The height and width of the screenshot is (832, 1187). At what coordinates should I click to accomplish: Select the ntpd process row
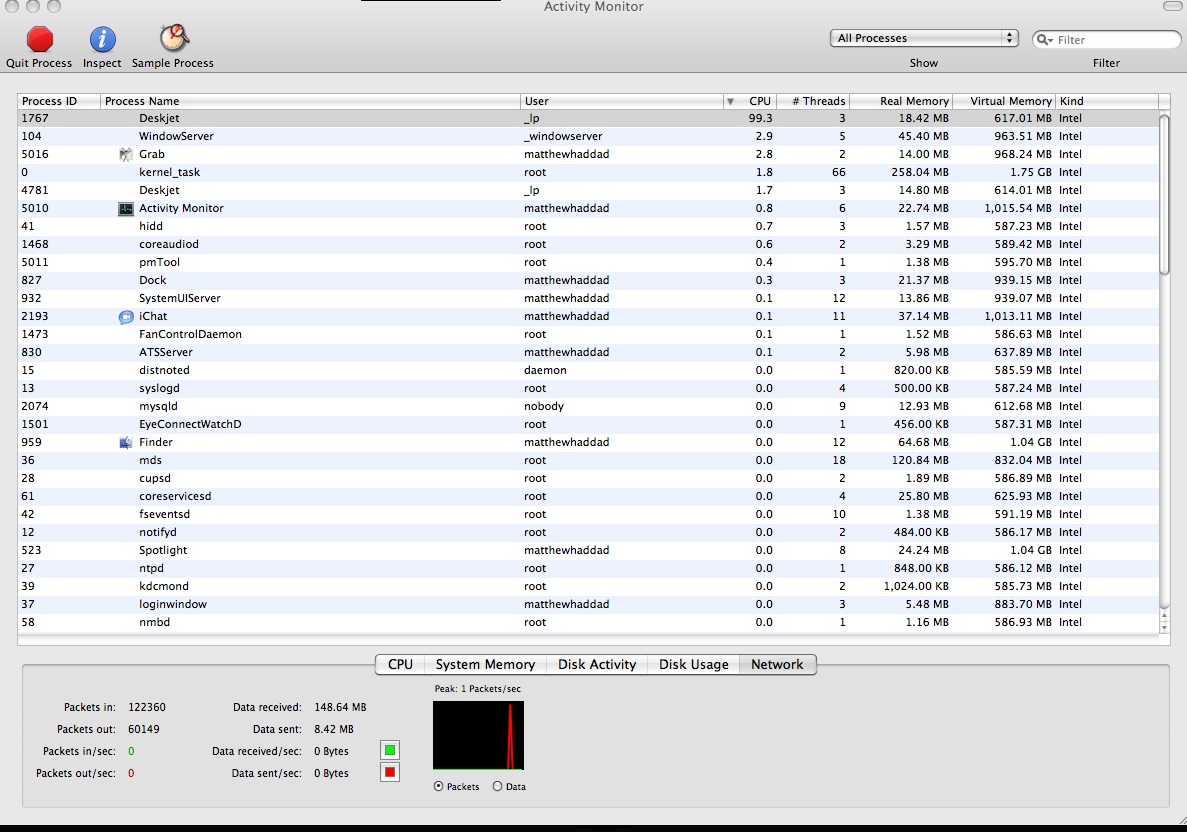point(588,569)
